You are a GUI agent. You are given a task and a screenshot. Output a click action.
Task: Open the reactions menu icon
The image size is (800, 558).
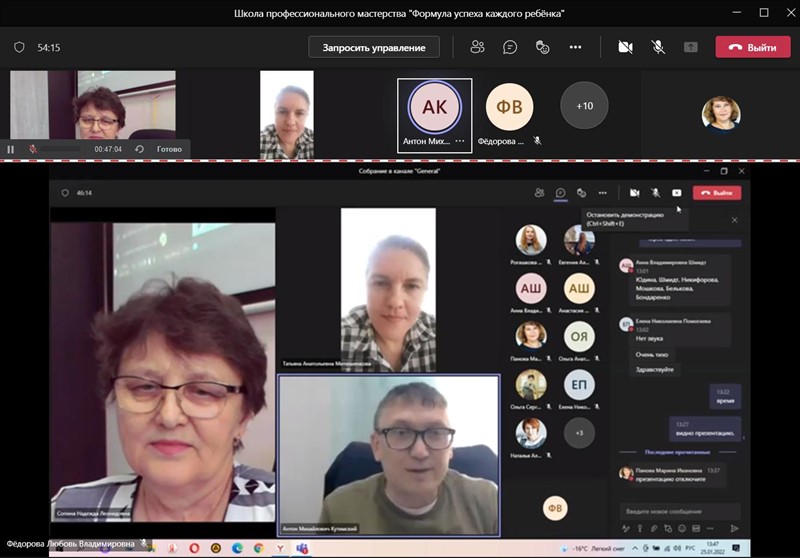[x=543, y=47]
